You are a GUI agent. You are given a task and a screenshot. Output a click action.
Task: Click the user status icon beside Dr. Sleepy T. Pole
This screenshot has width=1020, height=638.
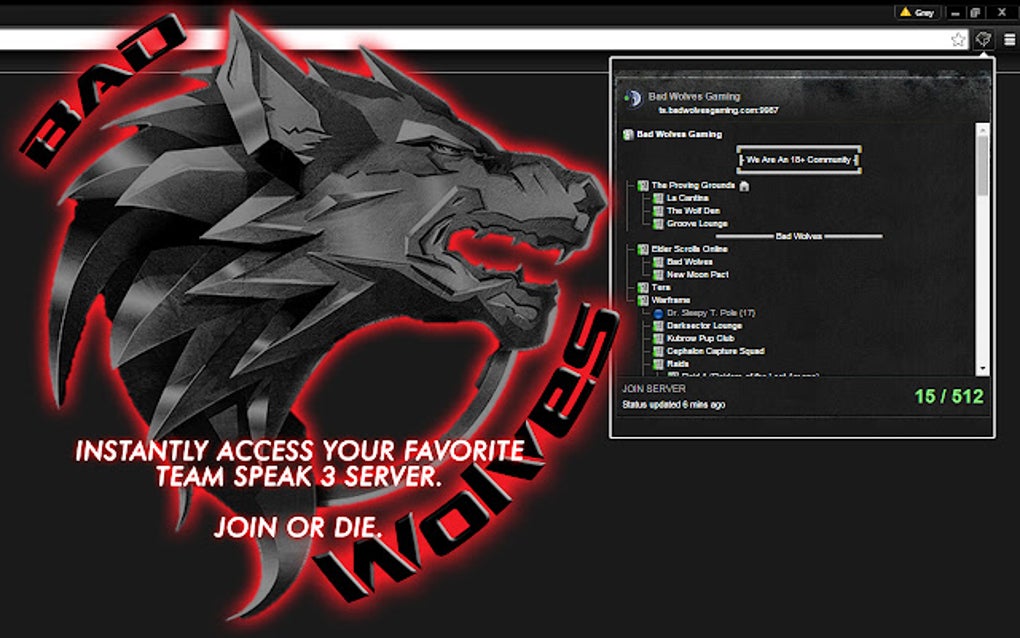click(x=659, y=313)
